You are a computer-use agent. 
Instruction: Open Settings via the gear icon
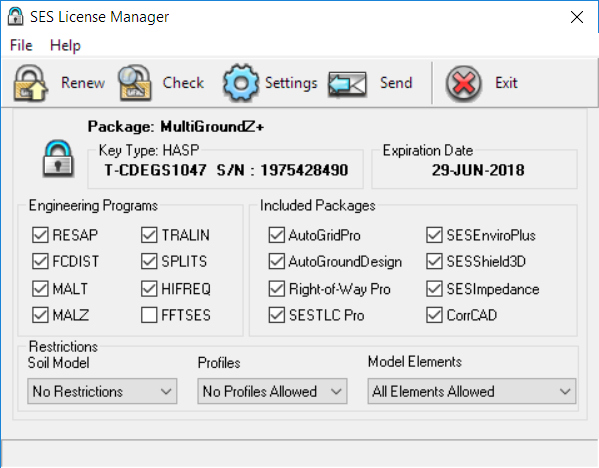point(241,83)
